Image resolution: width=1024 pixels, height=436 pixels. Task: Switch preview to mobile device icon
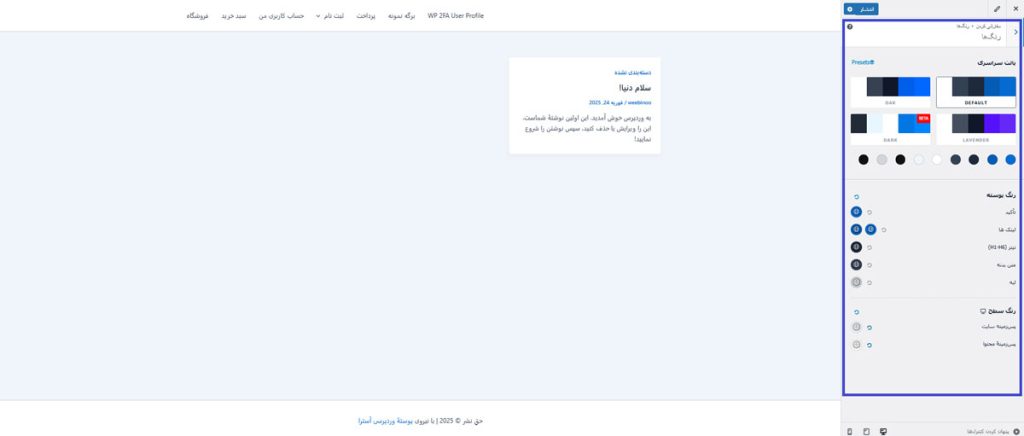pos(849,431)
